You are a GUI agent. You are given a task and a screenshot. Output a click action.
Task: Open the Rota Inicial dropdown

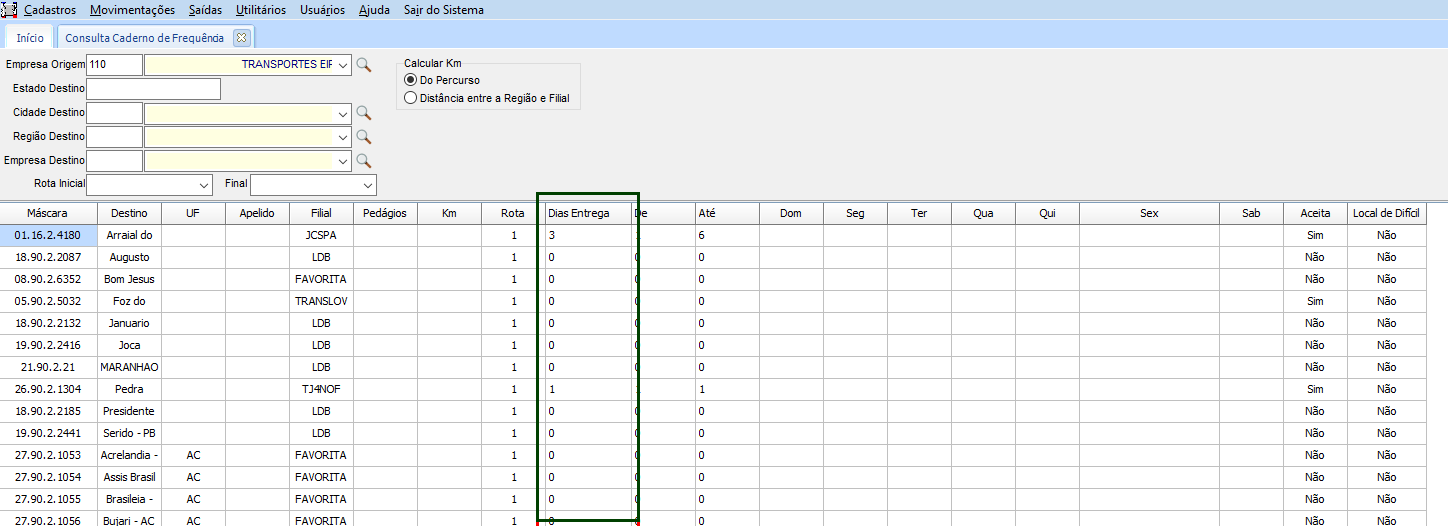point(204,185)
